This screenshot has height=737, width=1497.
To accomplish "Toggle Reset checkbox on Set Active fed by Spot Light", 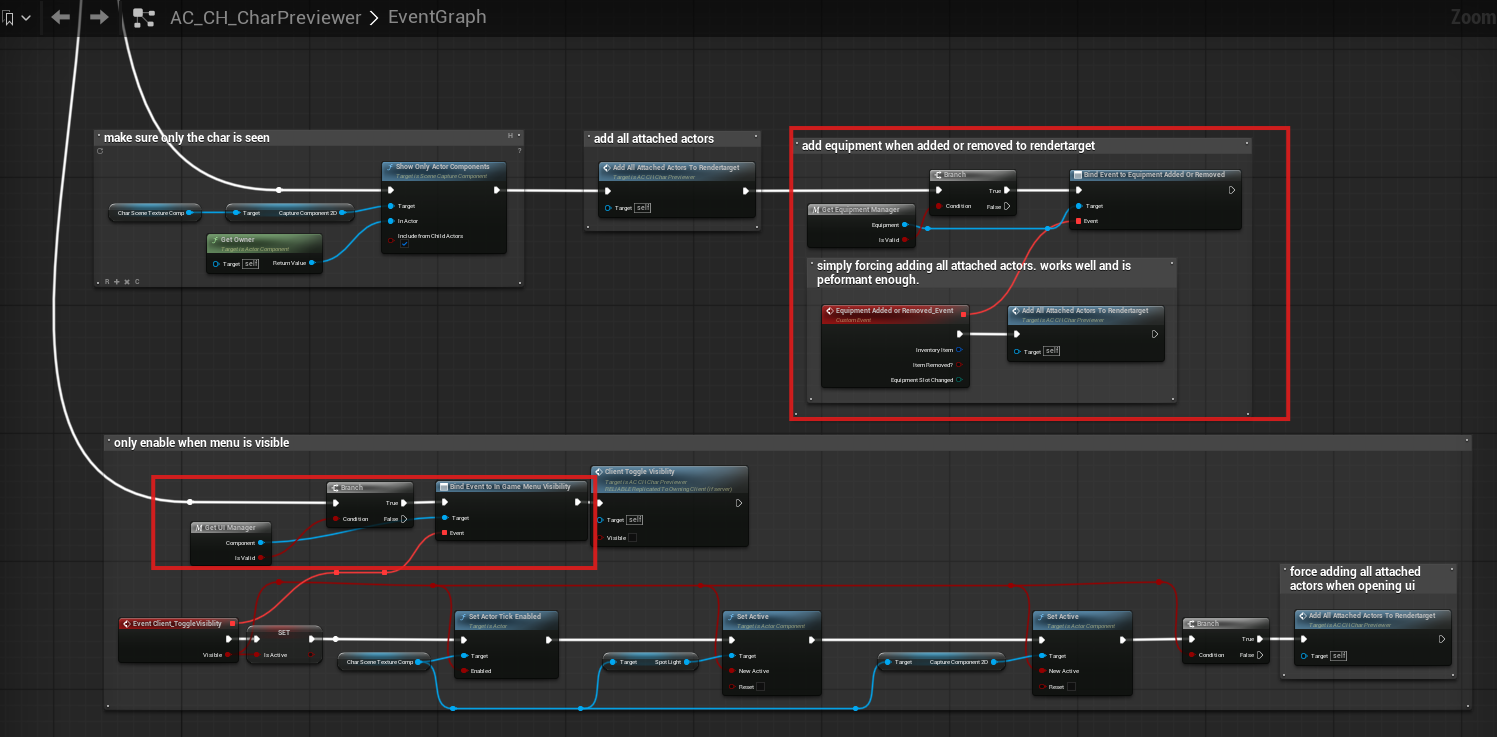I will pyautogui.click(x=760, y=687).
